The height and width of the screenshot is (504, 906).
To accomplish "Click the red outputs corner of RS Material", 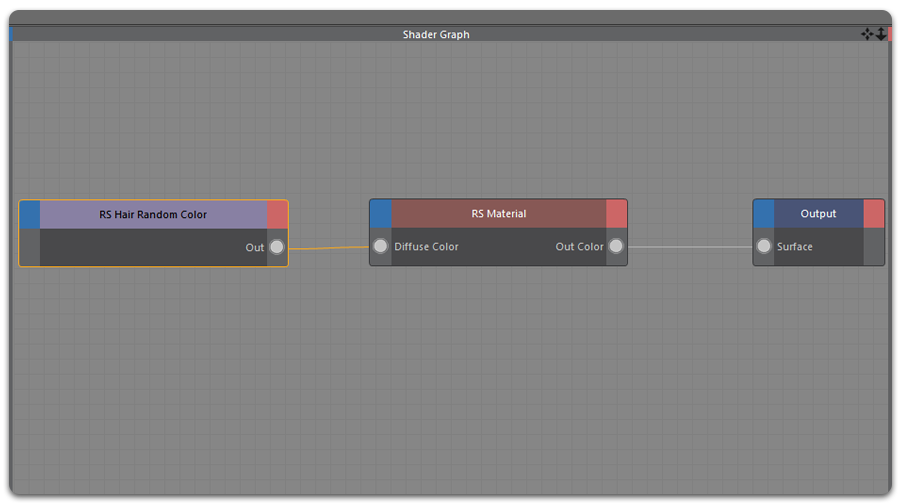I will coord(616,214).
